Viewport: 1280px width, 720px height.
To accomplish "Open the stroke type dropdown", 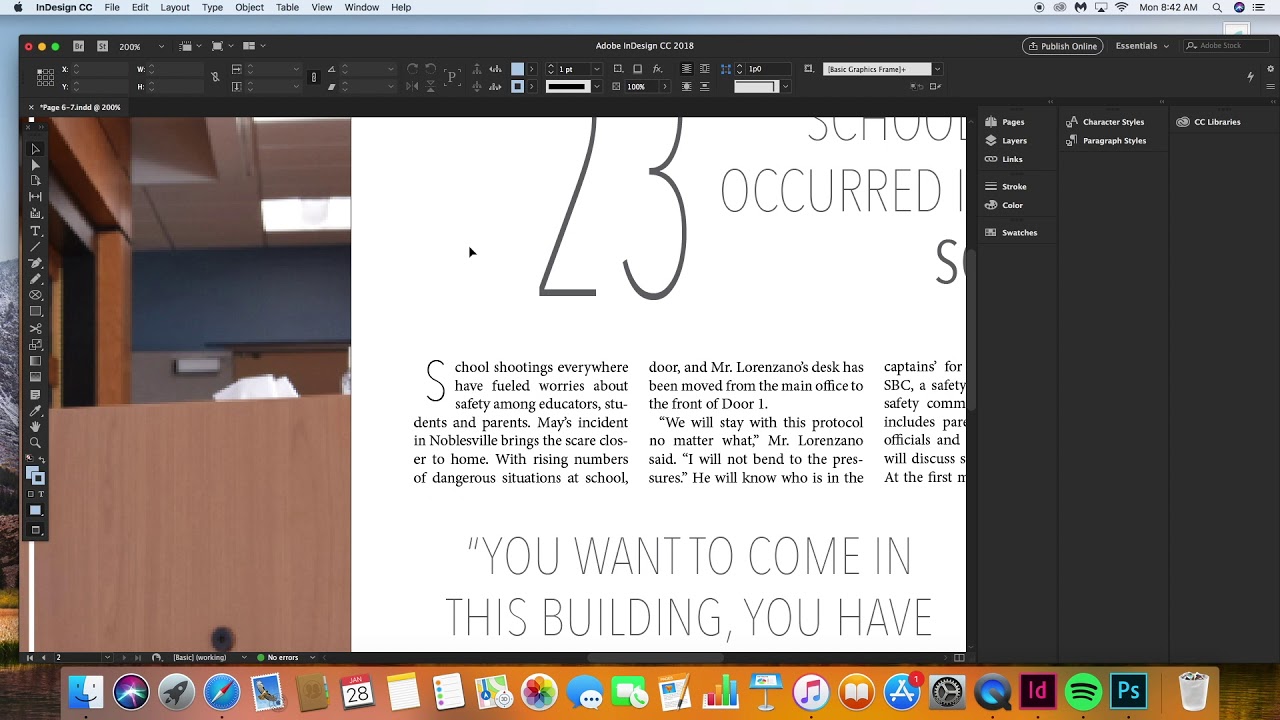I will point(597,86).
